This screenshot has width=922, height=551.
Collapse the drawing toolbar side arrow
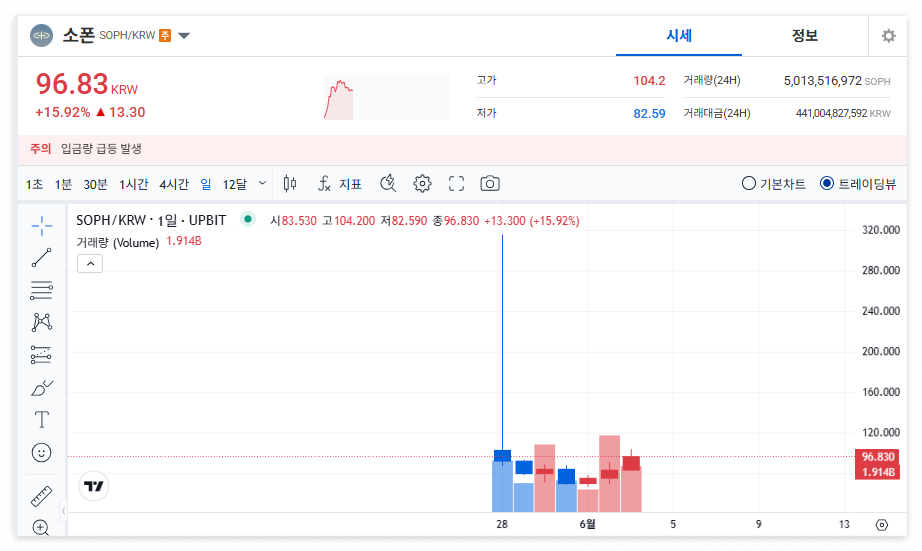[x=64, y=511]
